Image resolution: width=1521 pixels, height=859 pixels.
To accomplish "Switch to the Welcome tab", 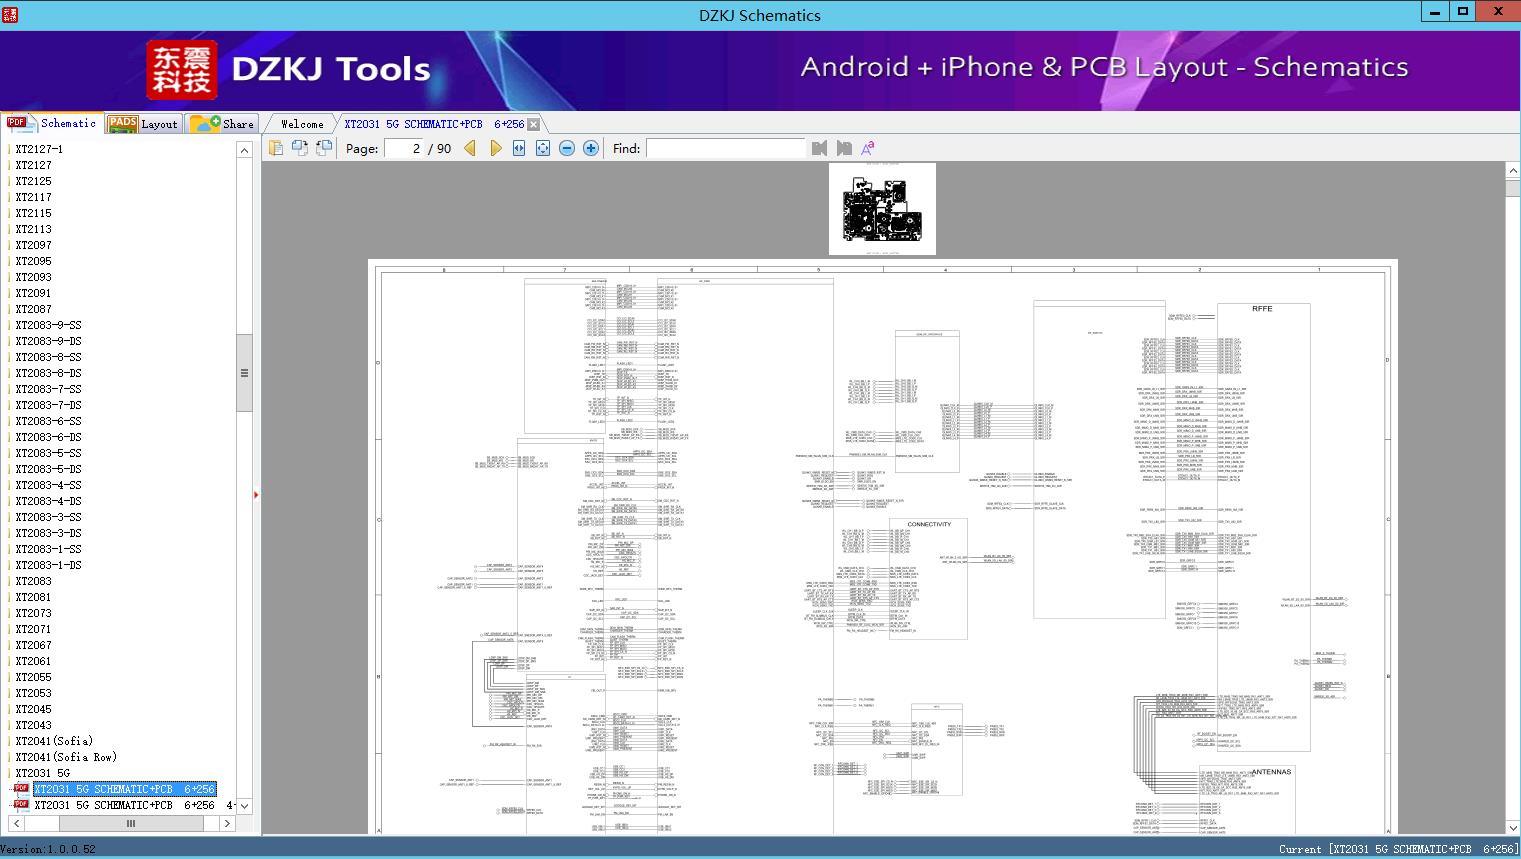I will (302, 124).
